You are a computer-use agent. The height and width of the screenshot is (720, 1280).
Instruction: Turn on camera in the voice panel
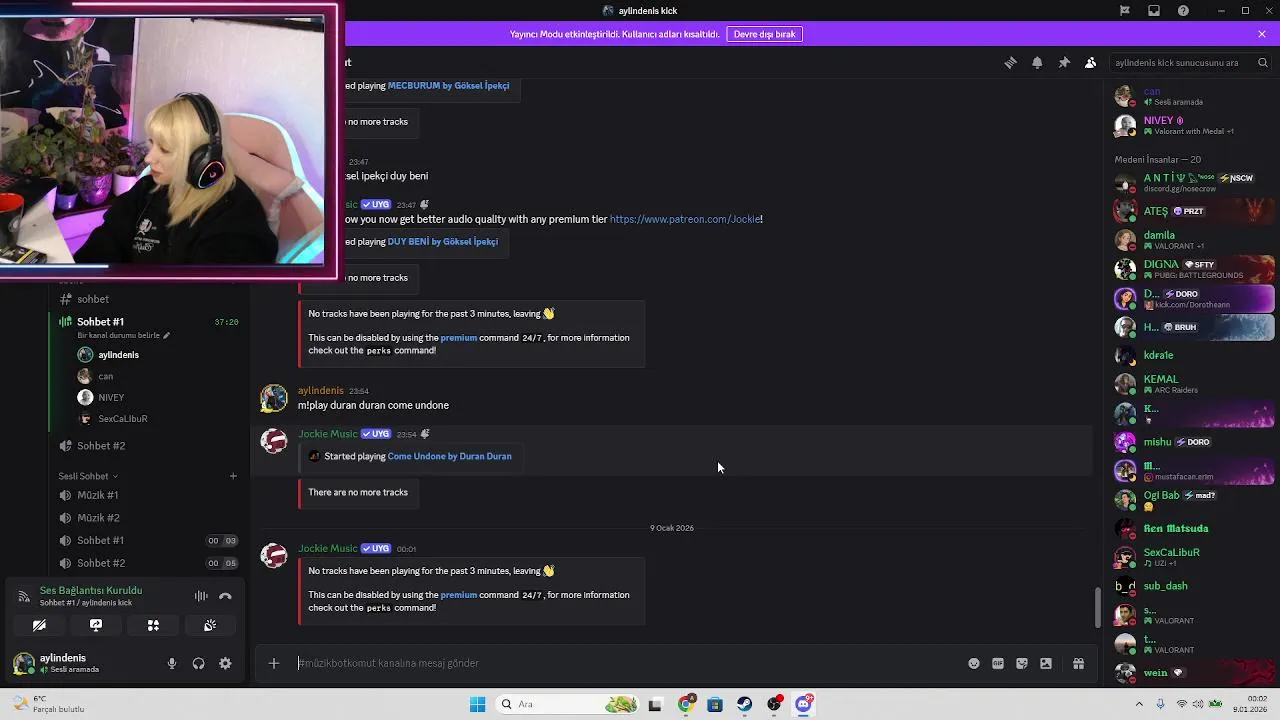[x=39, y=625]
